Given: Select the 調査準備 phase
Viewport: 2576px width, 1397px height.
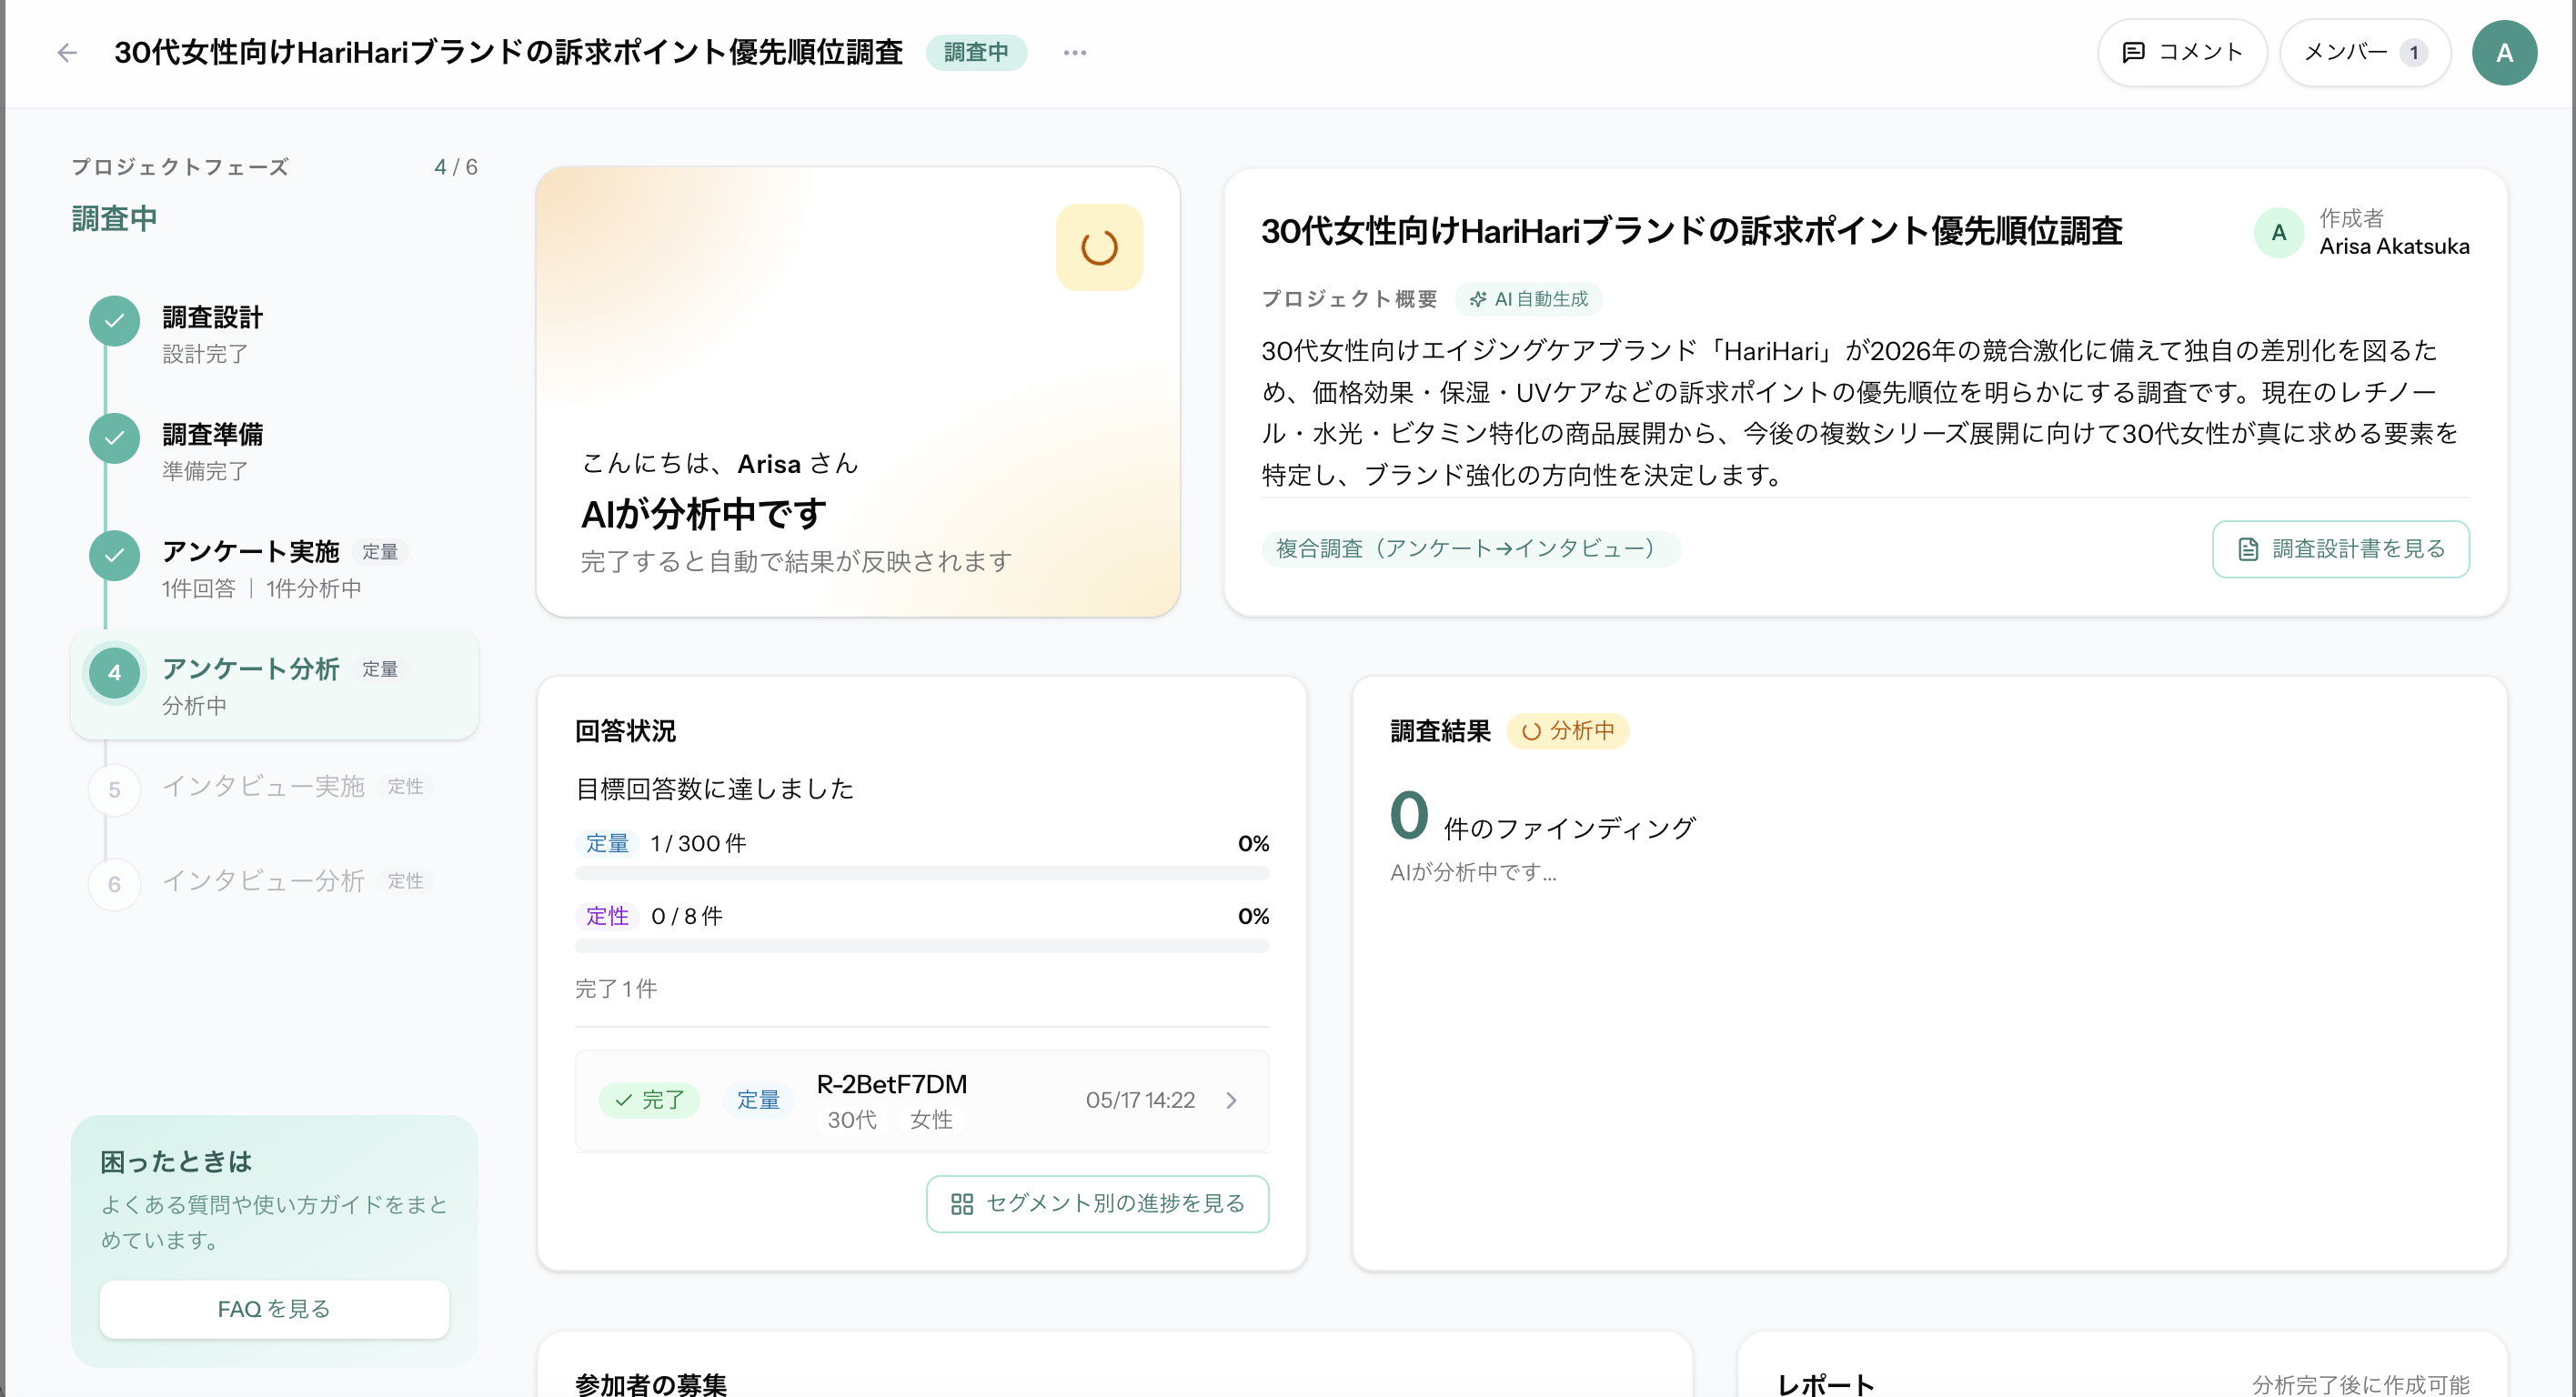Looking at the screenshot, I should click(274, 451).
